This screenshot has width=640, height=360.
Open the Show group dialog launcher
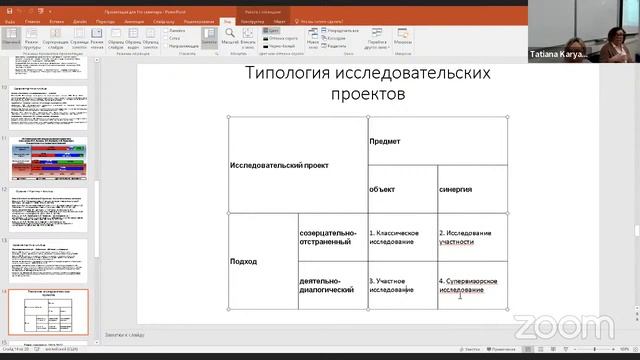click(x=216, y=53)
